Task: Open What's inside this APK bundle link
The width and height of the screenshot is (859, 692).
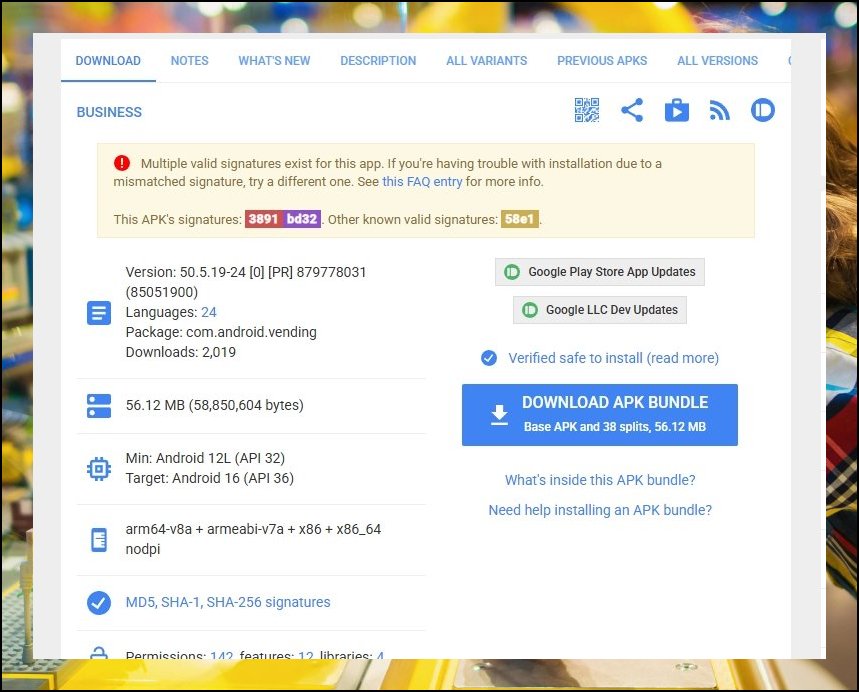Action: coord(600,480)
